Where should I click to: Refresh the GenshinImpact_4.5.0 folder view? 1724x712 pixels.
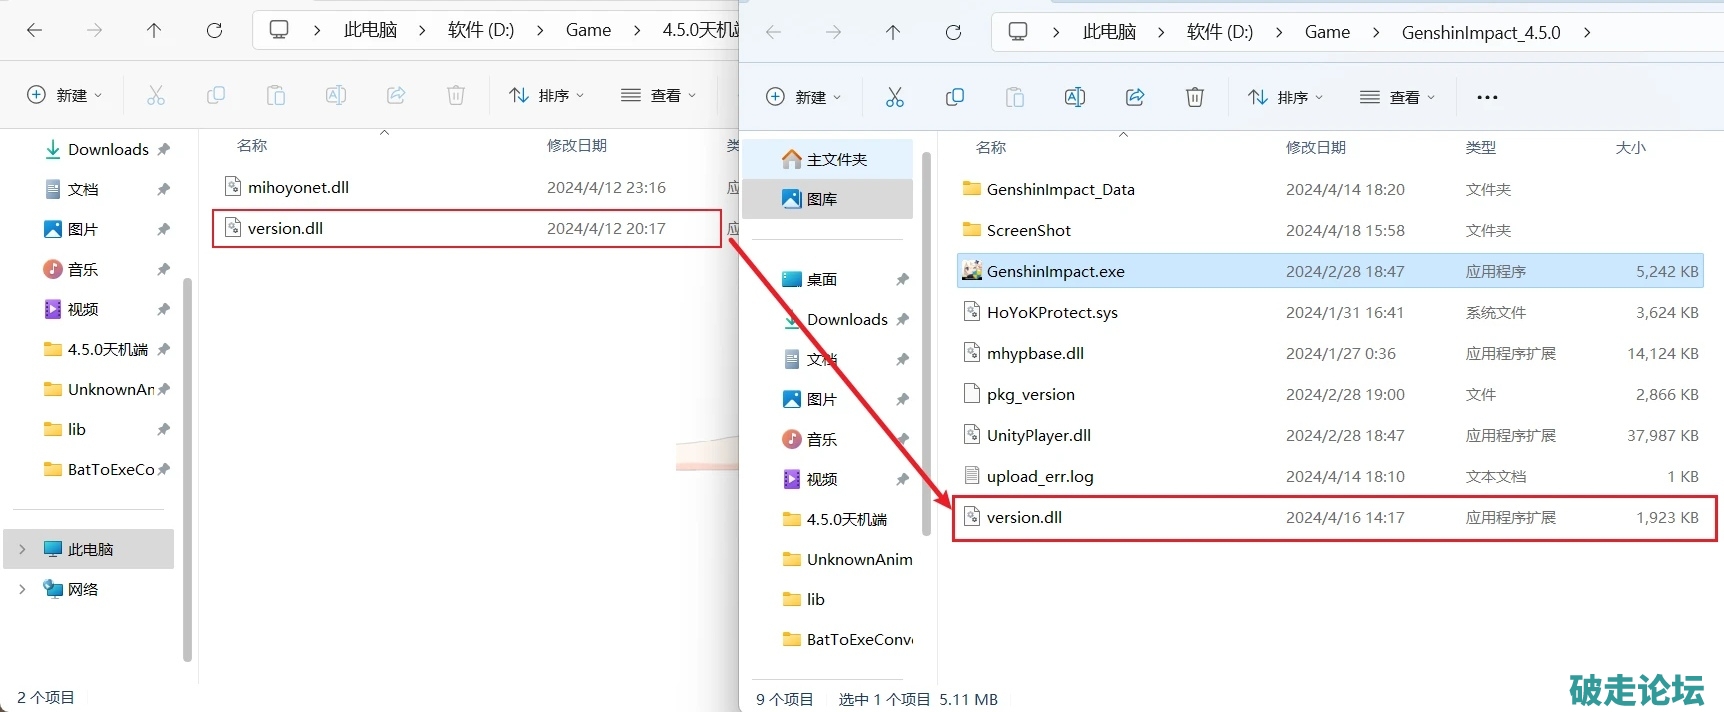[953, 32]
